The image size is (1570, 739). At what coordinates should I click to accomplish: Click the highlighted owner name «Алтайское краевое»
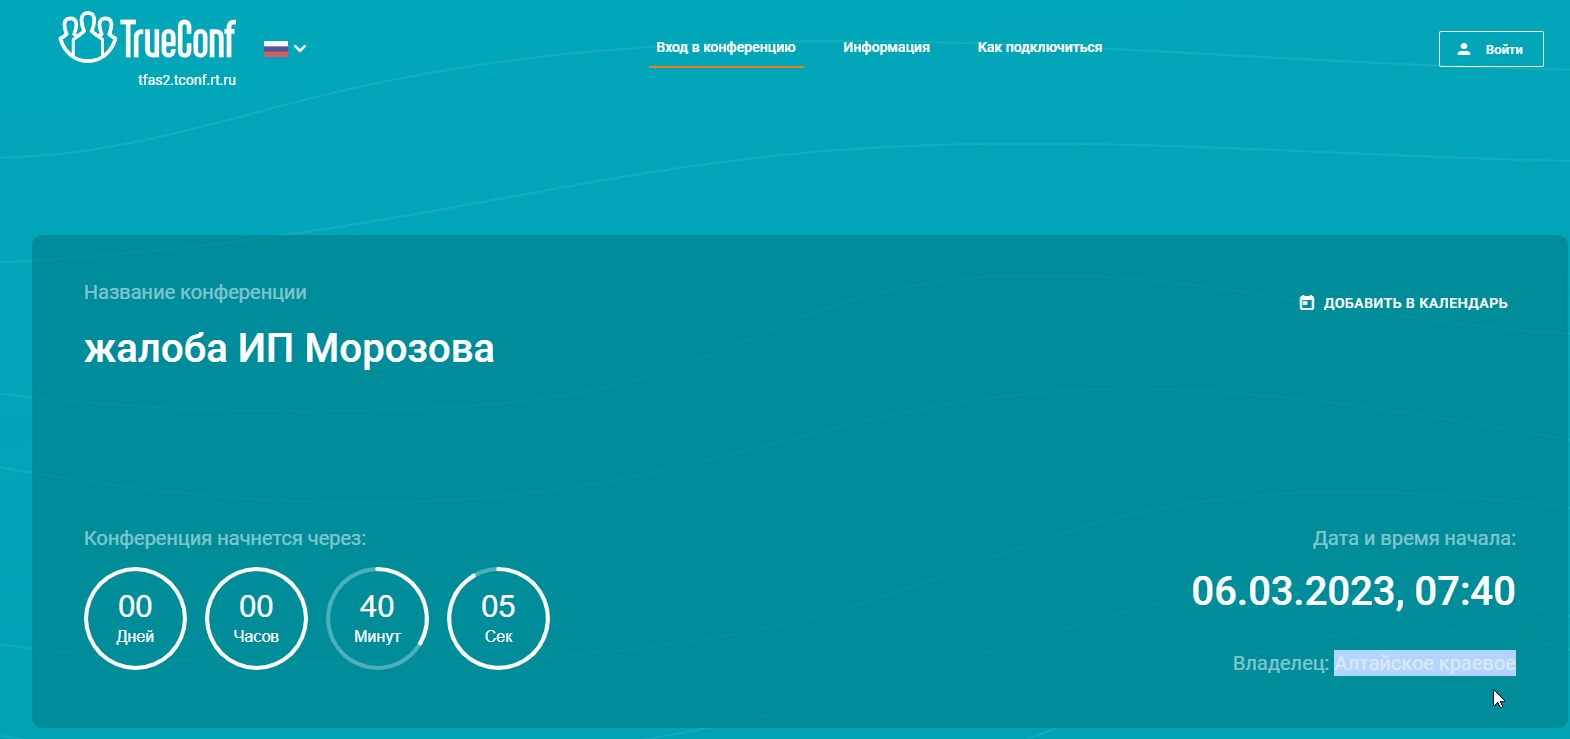tap(1424, 663)
